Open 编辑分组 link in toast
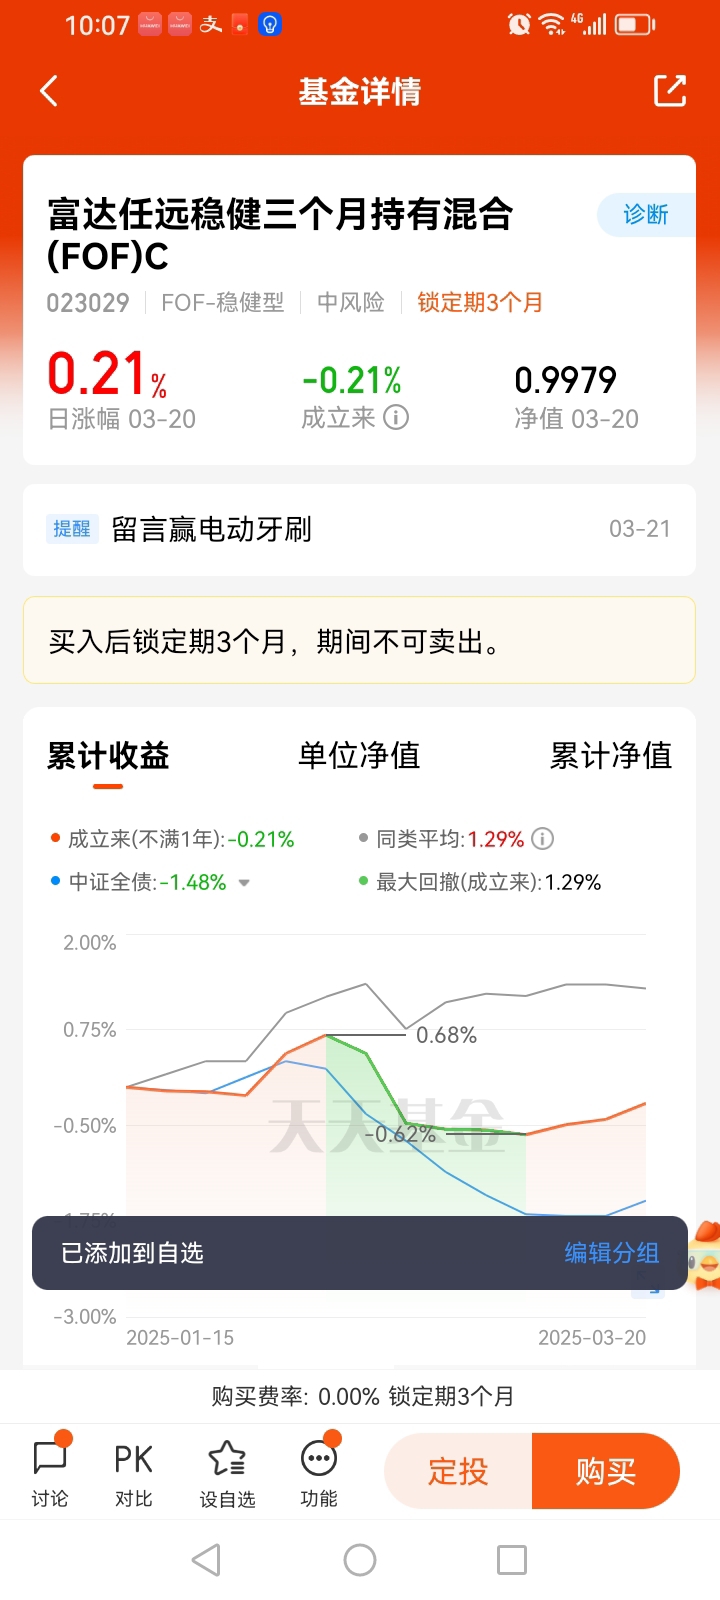 (x=611, y=1253)
